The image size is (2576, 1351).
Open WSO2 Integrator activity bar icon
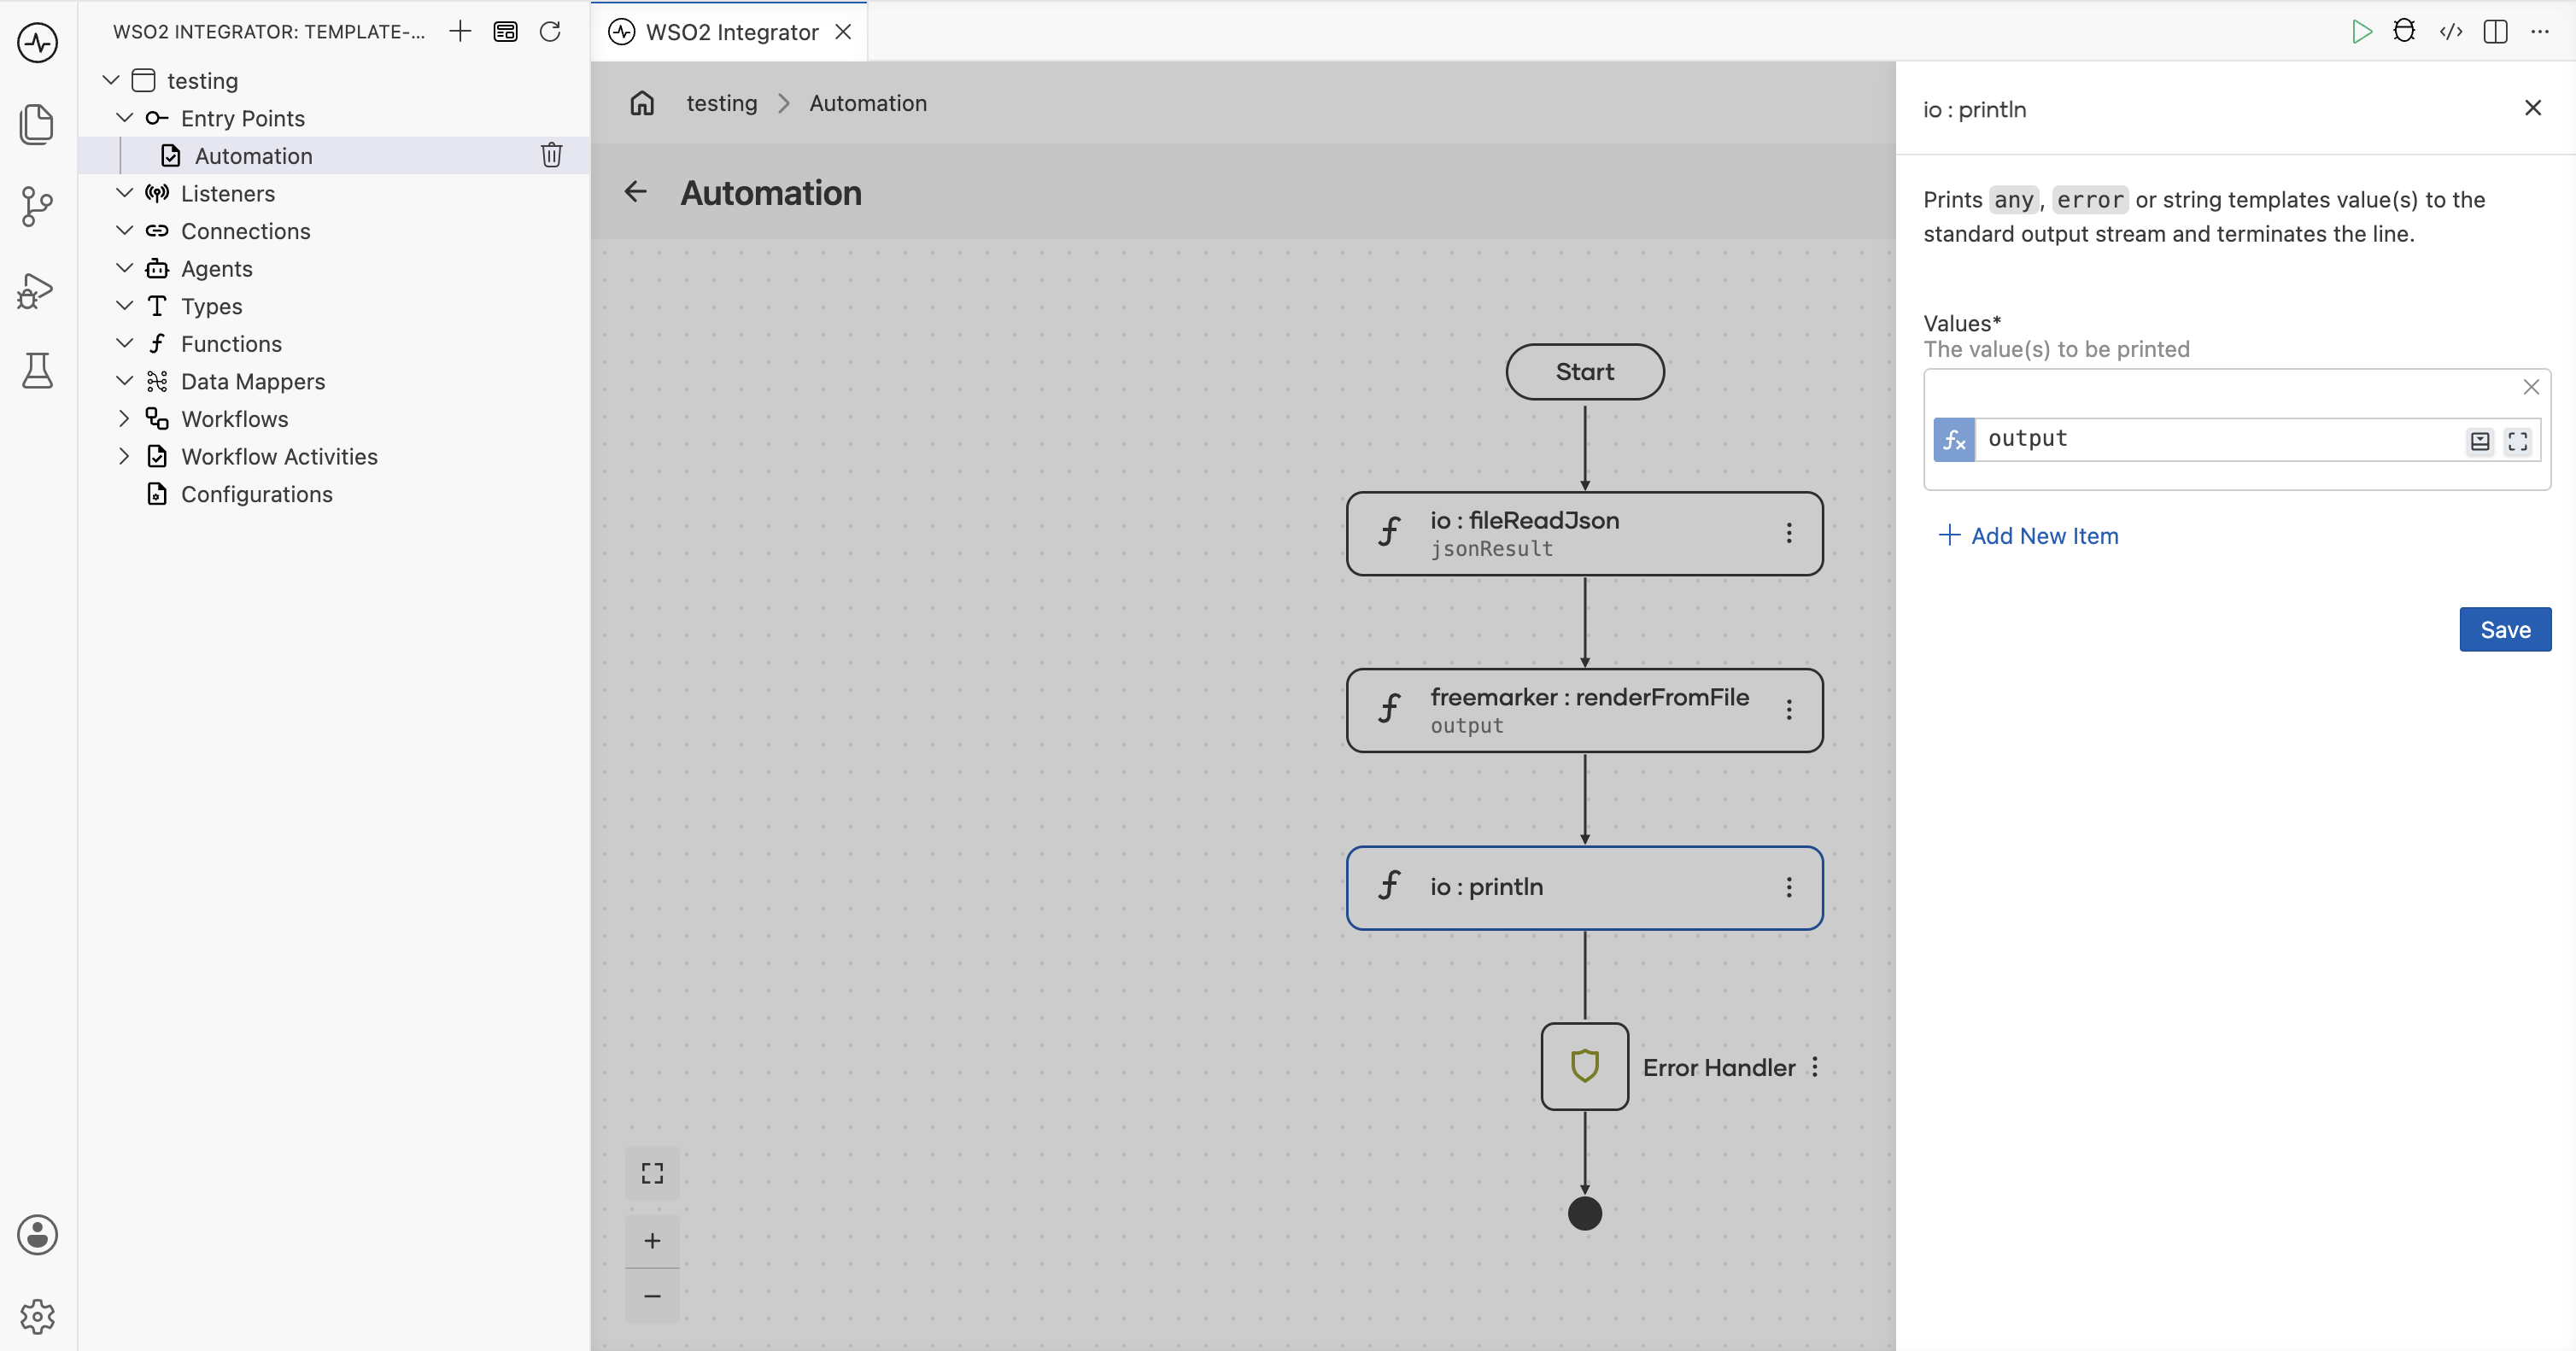pyautogui.click(x=37, y=42)
